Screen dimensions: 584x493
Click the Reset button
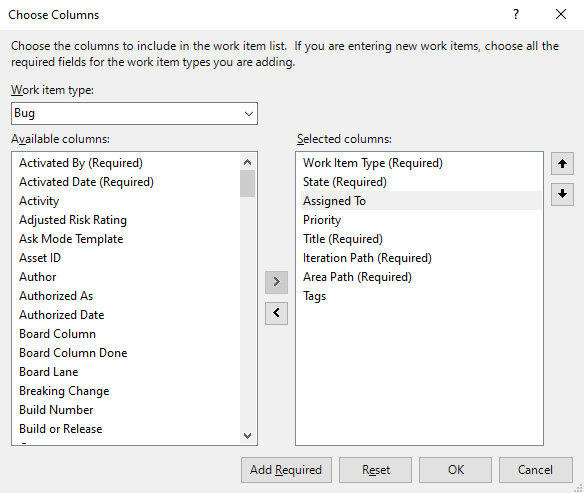click(375, 470)
